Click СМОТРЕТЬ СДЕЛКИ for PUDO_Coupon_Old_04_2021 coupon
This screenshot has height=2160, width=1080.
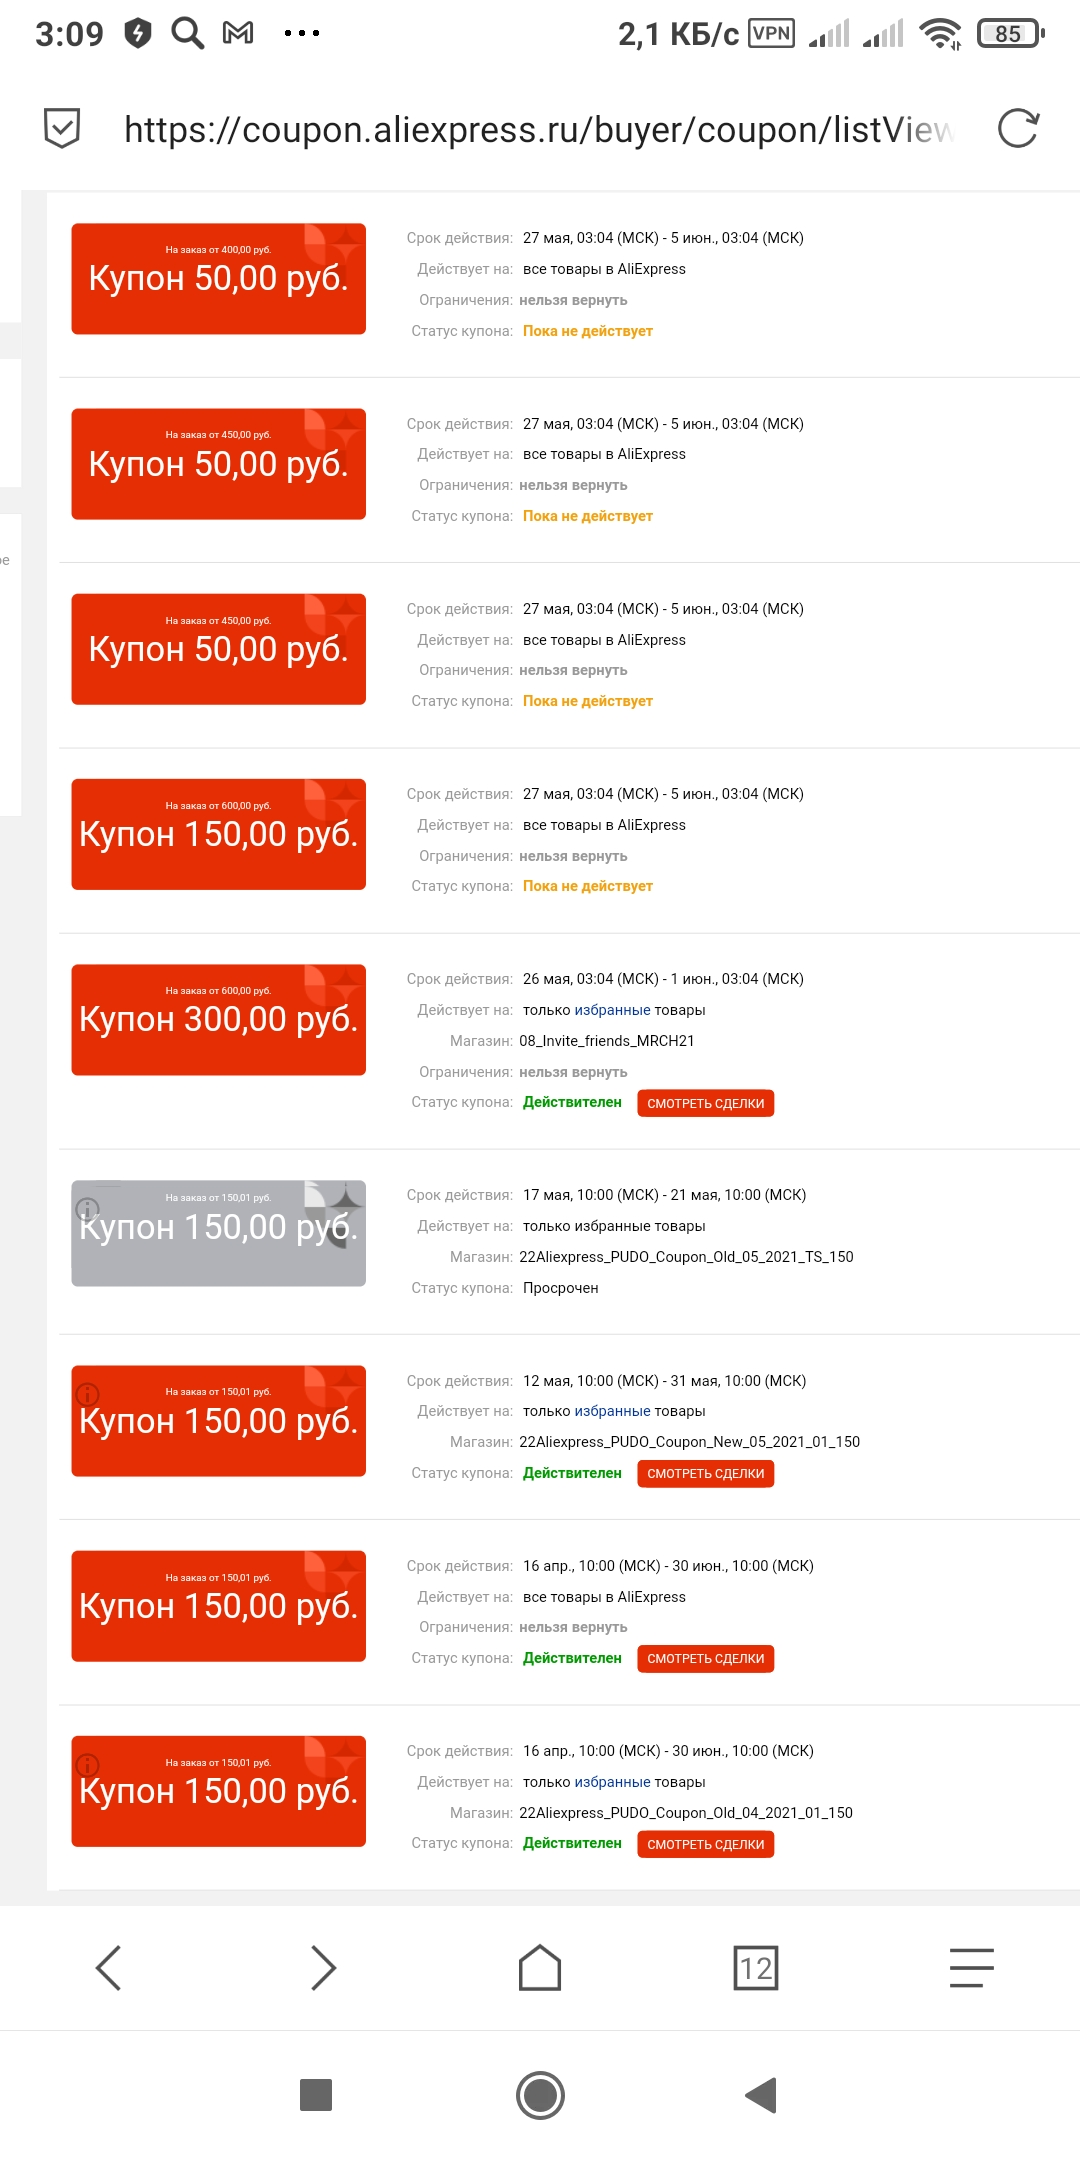[705, 1844]
